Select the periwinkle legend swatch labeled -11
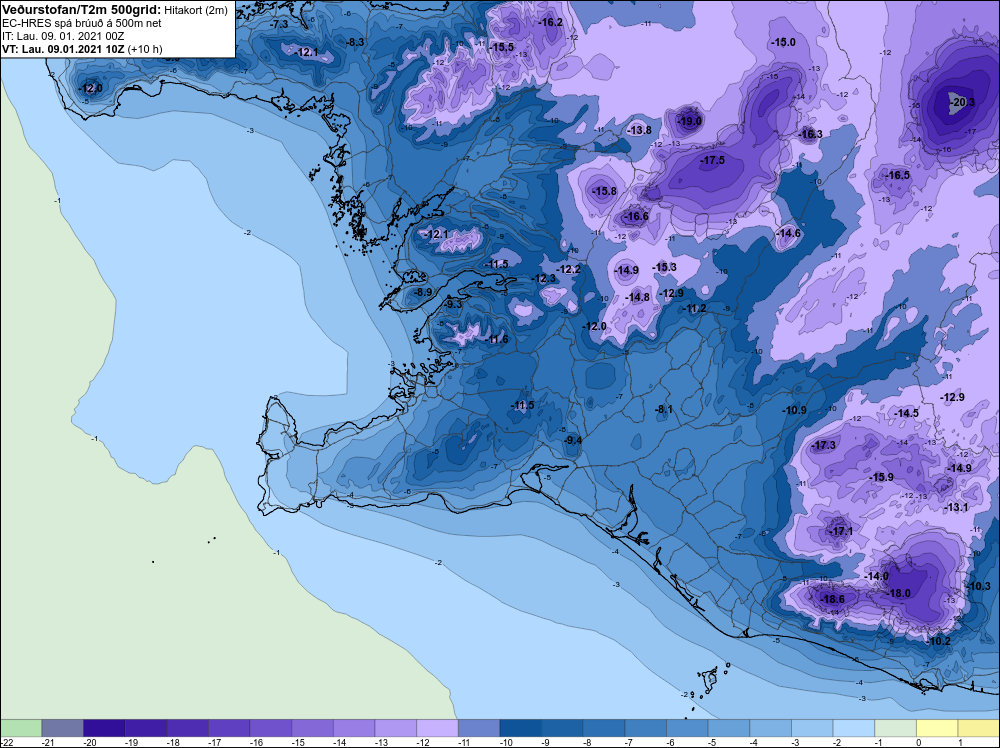This screenshot has height=748, width=1000. 479,728
